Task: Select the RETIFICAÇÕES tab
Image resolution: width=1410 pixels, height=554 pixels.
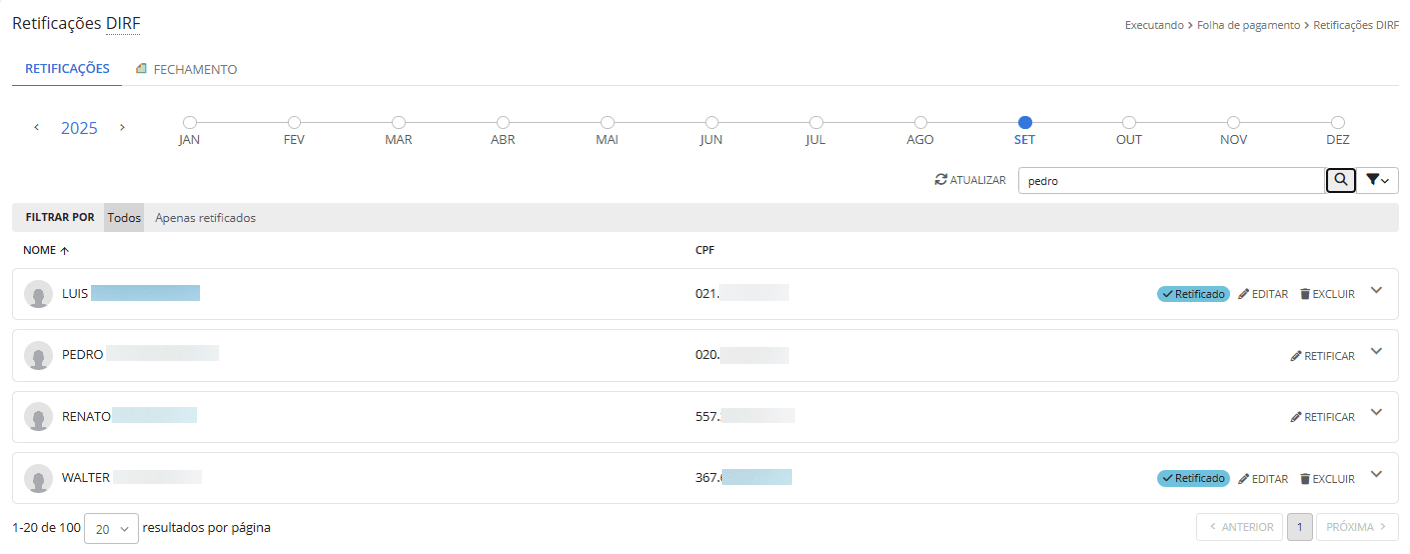Action: 67,69
